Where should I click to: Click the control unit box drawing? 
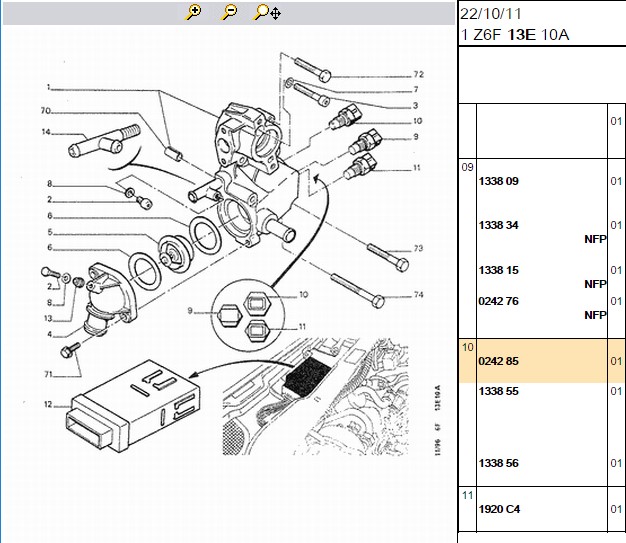click(132, 405)
